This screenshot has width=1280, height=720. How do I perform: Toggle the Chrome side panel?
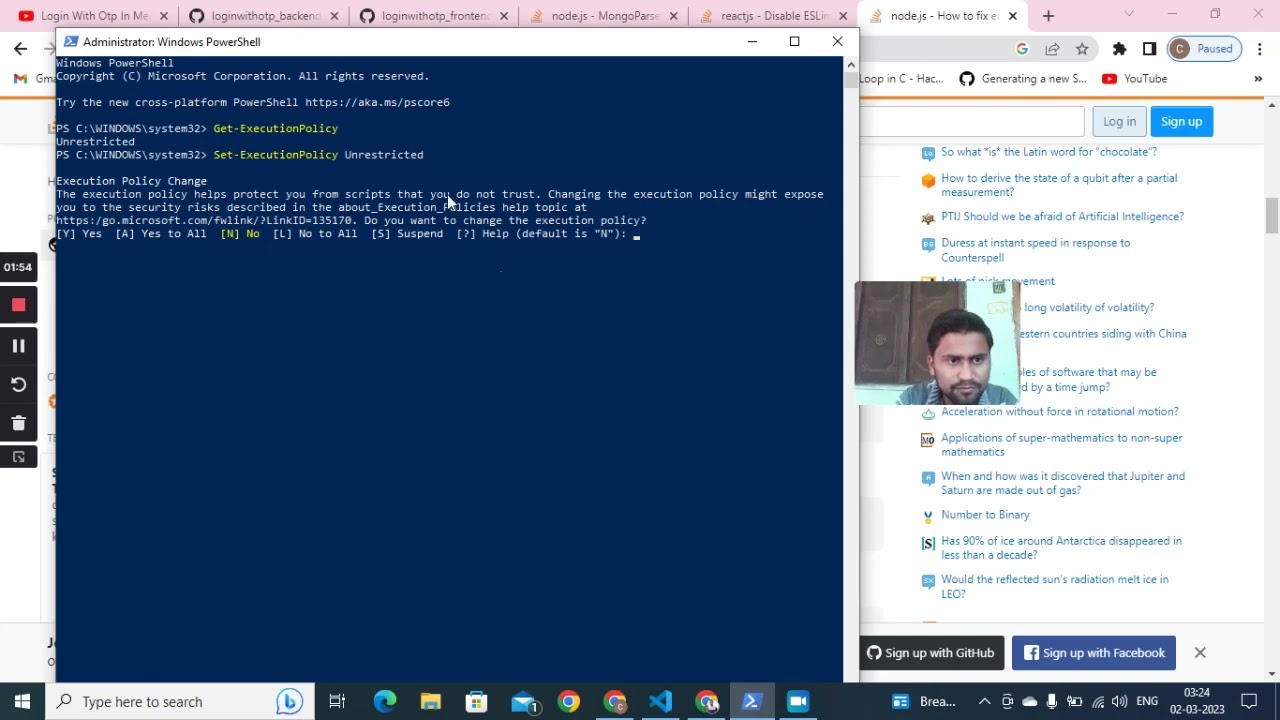click(1149, 49)
